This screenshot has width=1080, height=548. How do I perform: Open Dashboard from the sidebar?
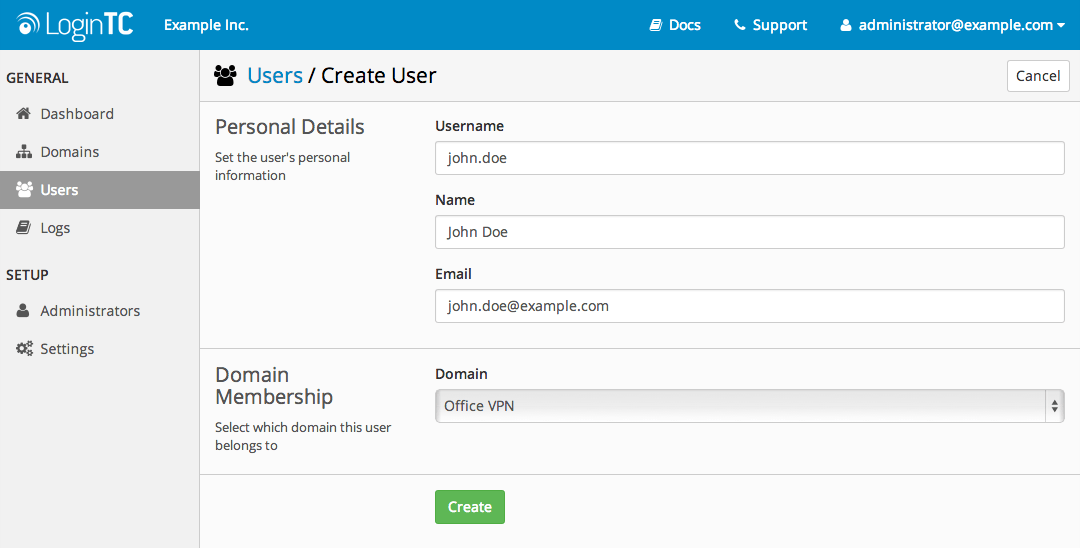77,114
